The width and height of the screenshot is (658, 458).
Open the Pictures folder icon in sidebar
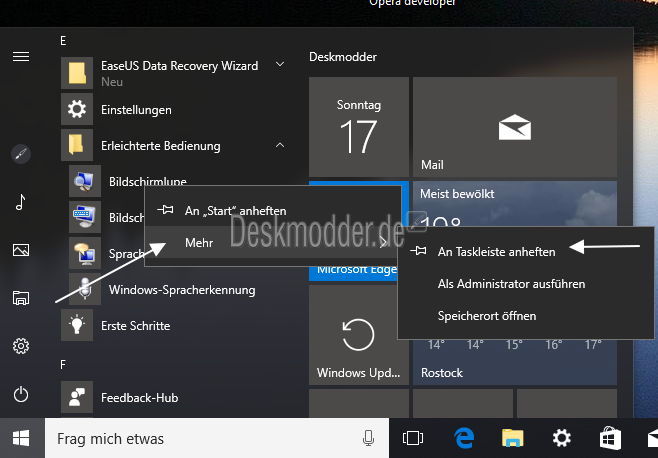tap(21, 250)
